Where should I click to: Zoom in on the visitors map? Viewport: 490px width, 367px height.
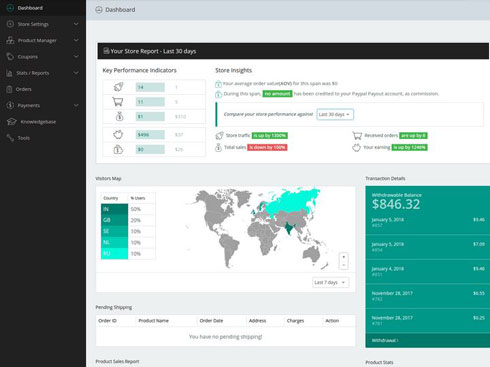(344, 257)
